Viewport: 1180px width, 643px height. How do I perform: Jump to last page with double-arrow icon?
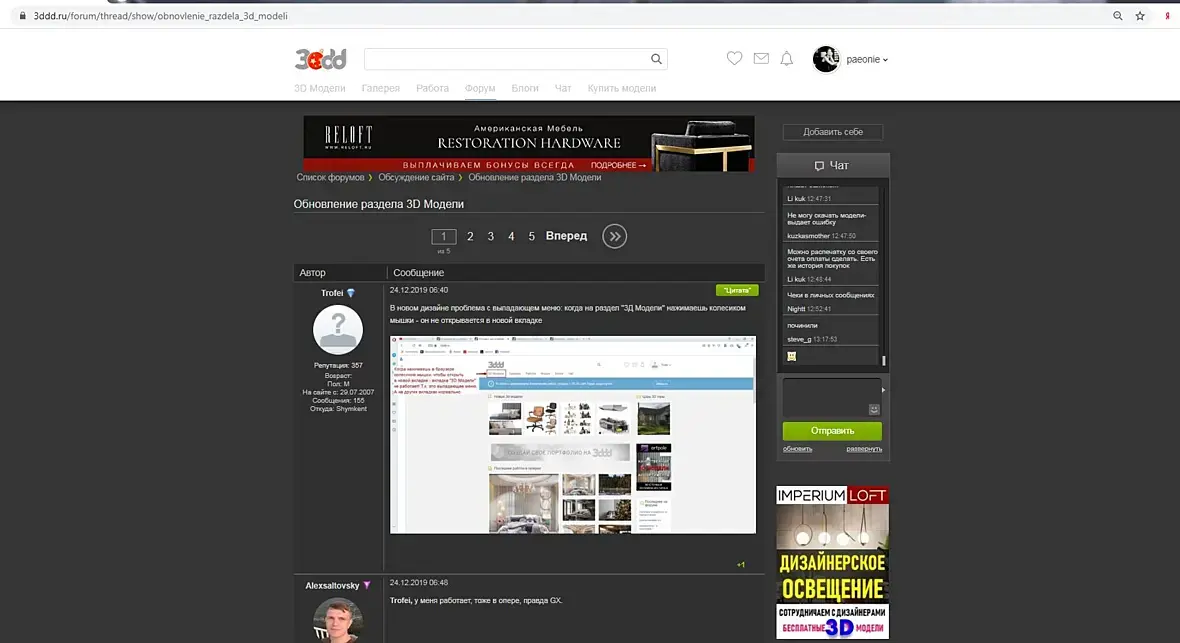614,236
